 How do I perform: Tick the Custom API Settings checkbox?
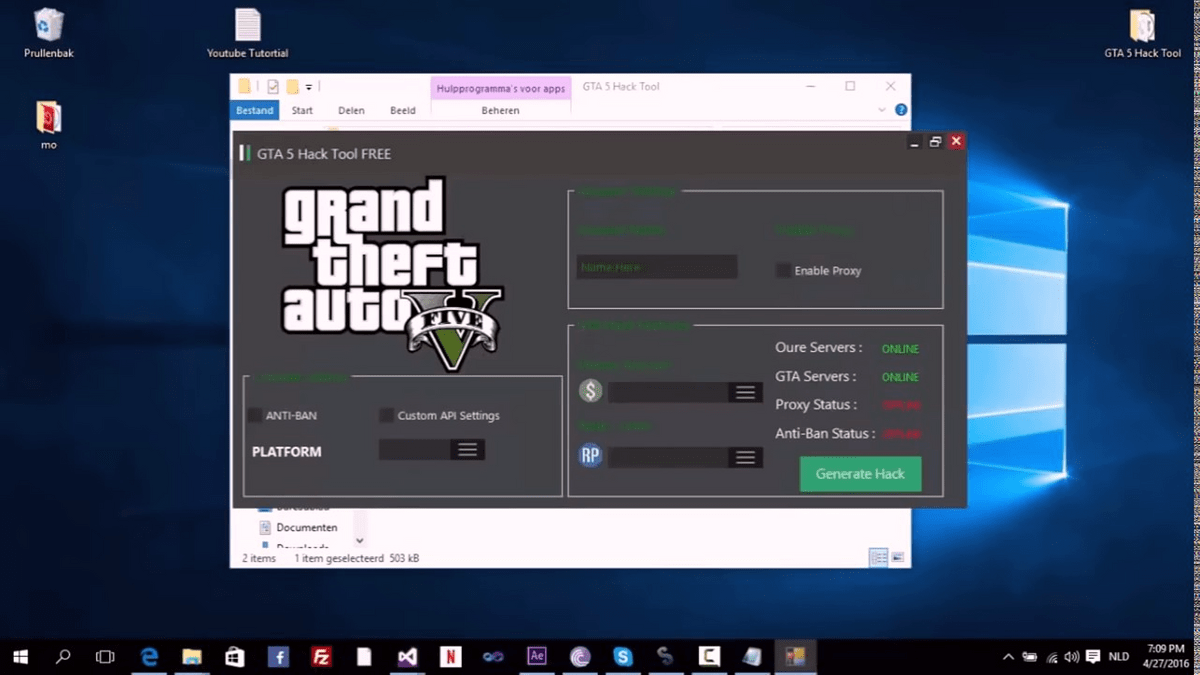[x=387, y=415]
